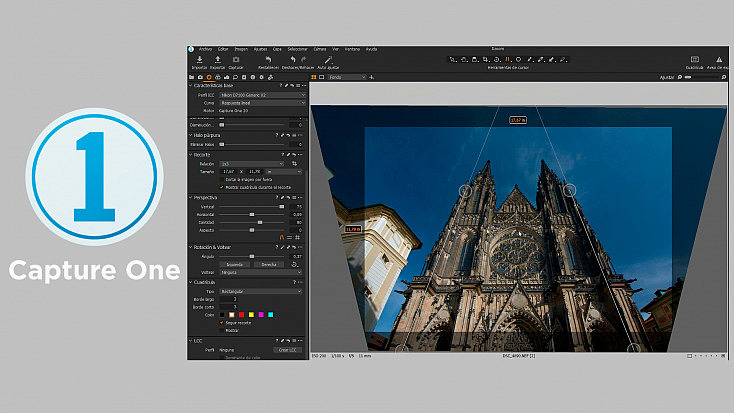
Task: Adjust the Ángulo rotation slider
Action: (252, 257)
